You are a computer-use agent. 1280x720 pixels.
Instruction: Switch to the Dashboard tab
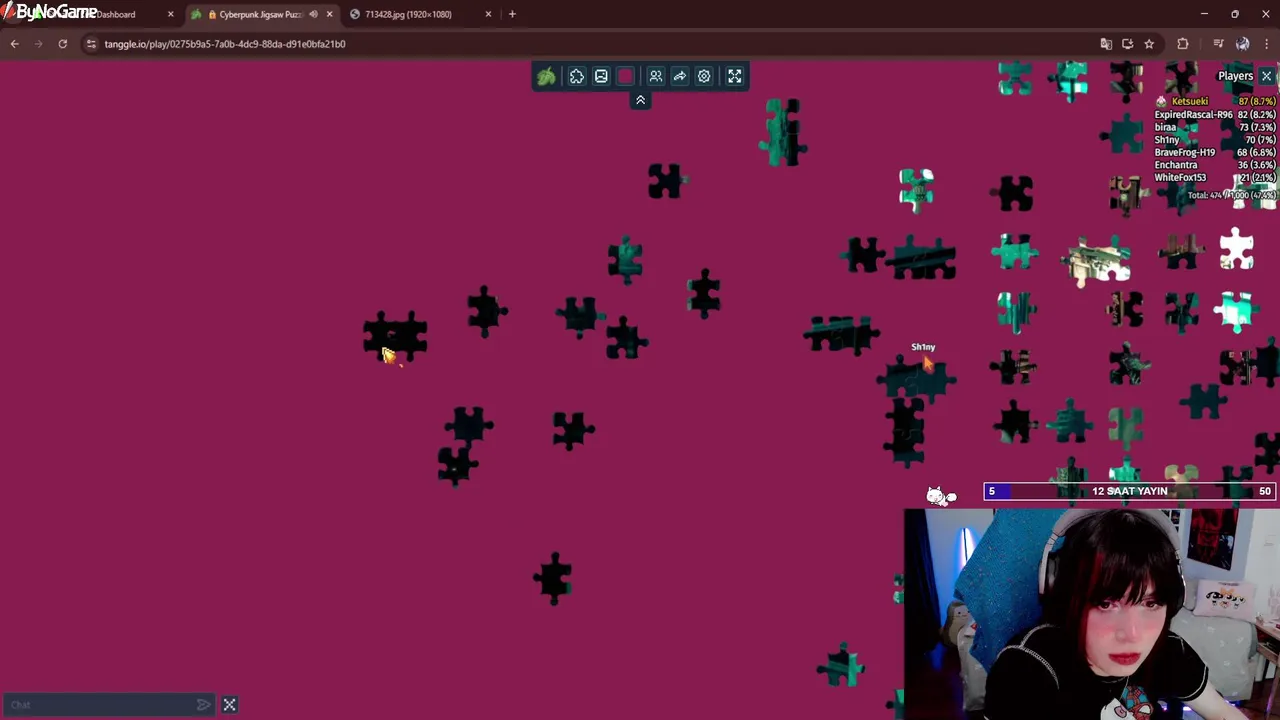[116, 14]
